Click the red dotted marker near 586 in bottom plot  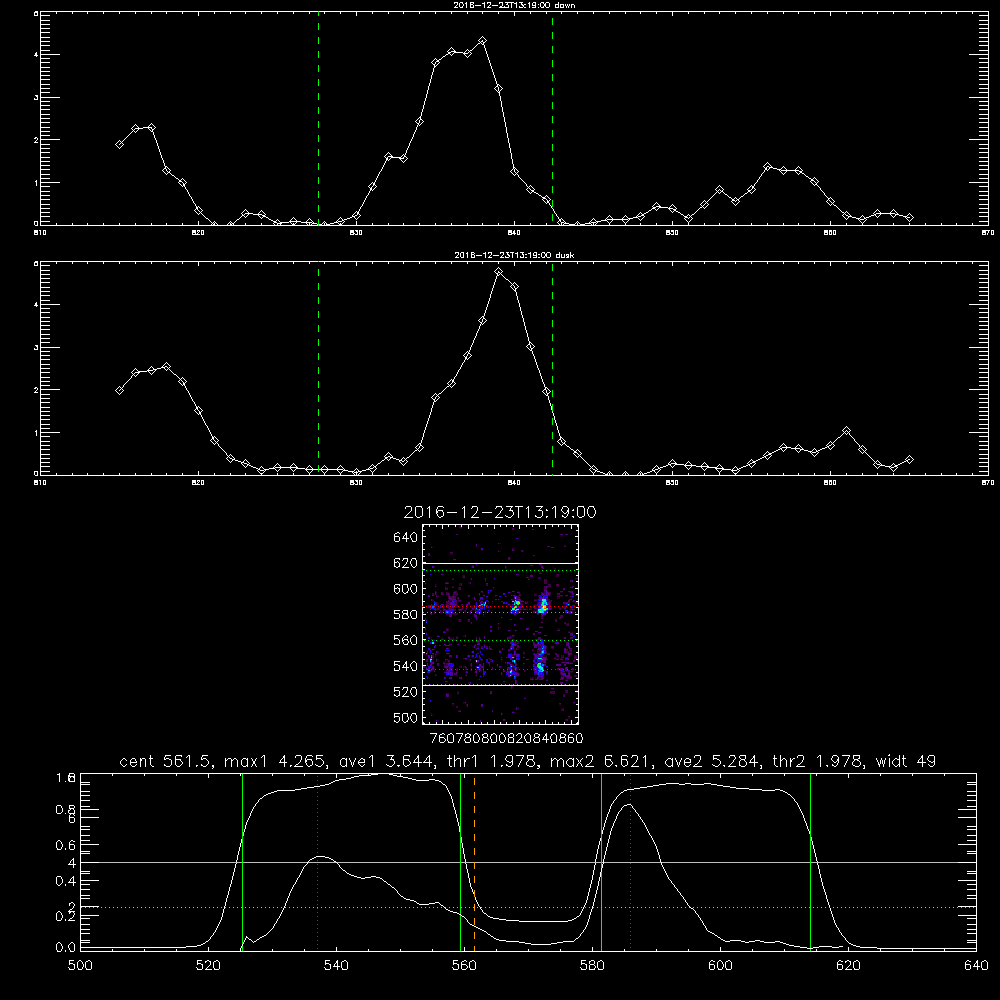pyautogui.click(x=631, y=864)
